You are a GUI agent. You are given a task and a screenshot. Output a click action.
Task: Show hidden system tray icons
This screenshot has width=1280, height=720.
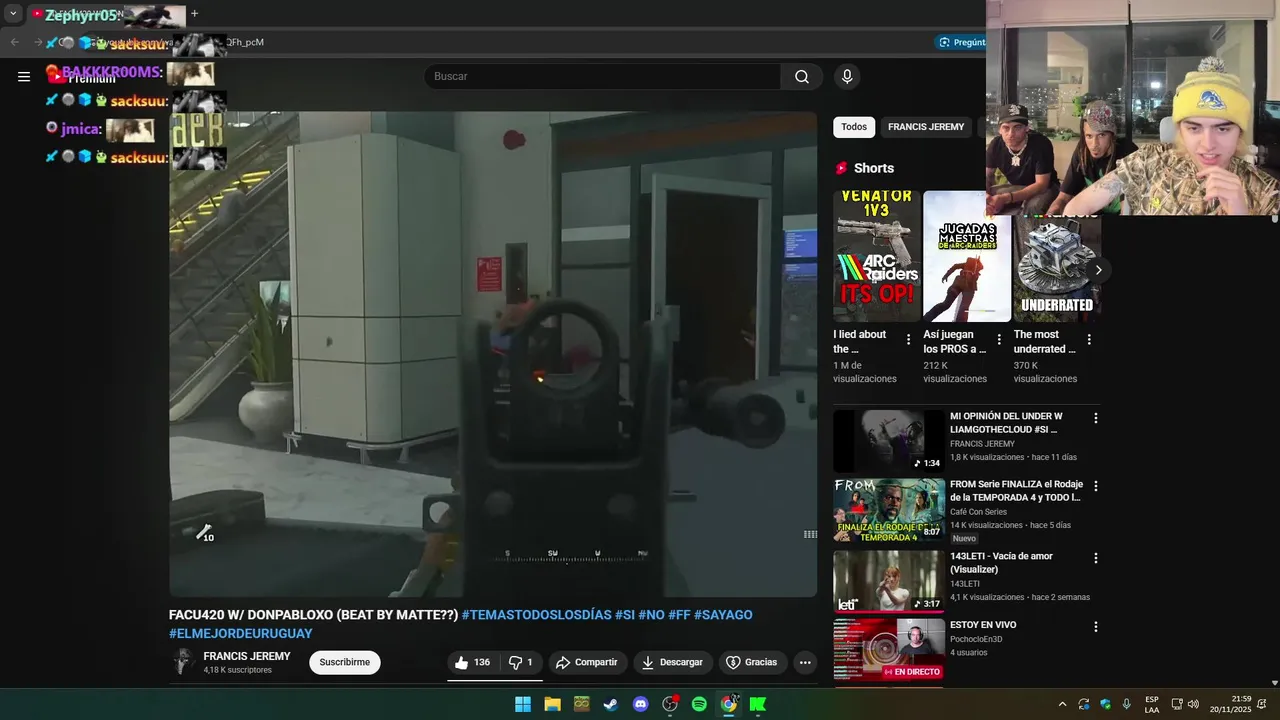[x=1062, y=704]
